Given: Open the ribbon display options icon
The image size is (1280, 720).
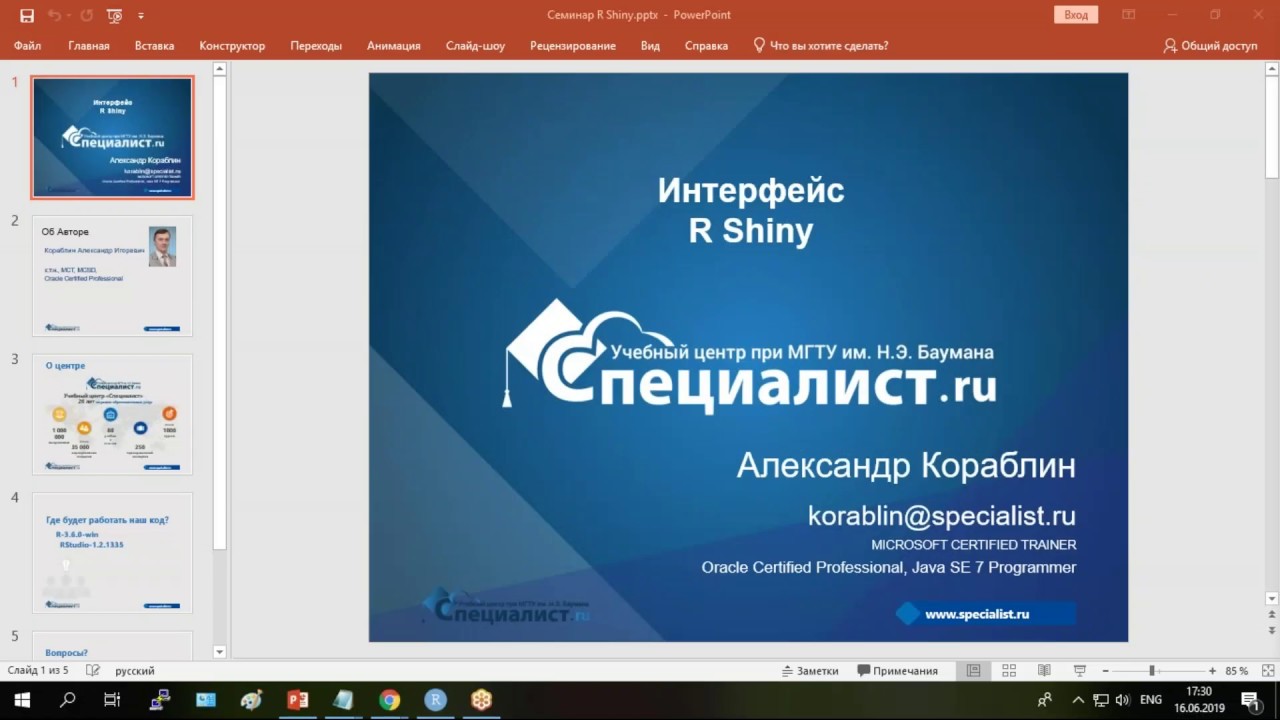Looking at the screenshot, I should point(1129,15).
